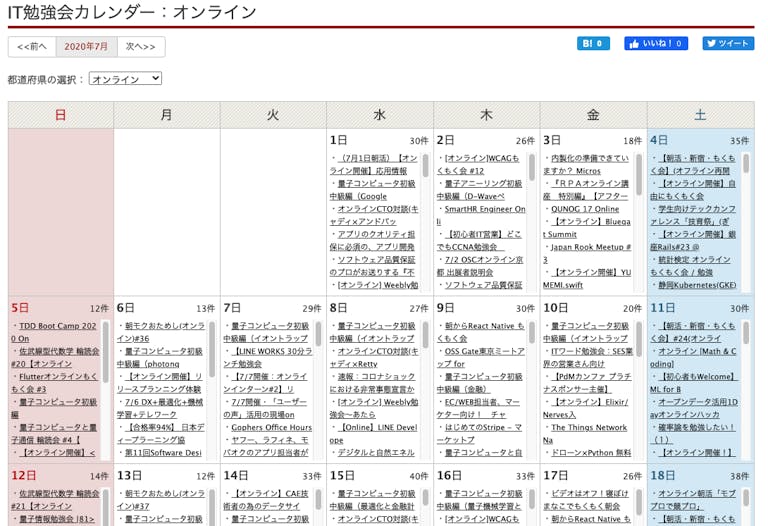This screenshot has height=526, width=768.
Task: Open July 6 event 朝モクおためし(オンライン)#36
Action: pyautogui.click(x=161, y=332)
